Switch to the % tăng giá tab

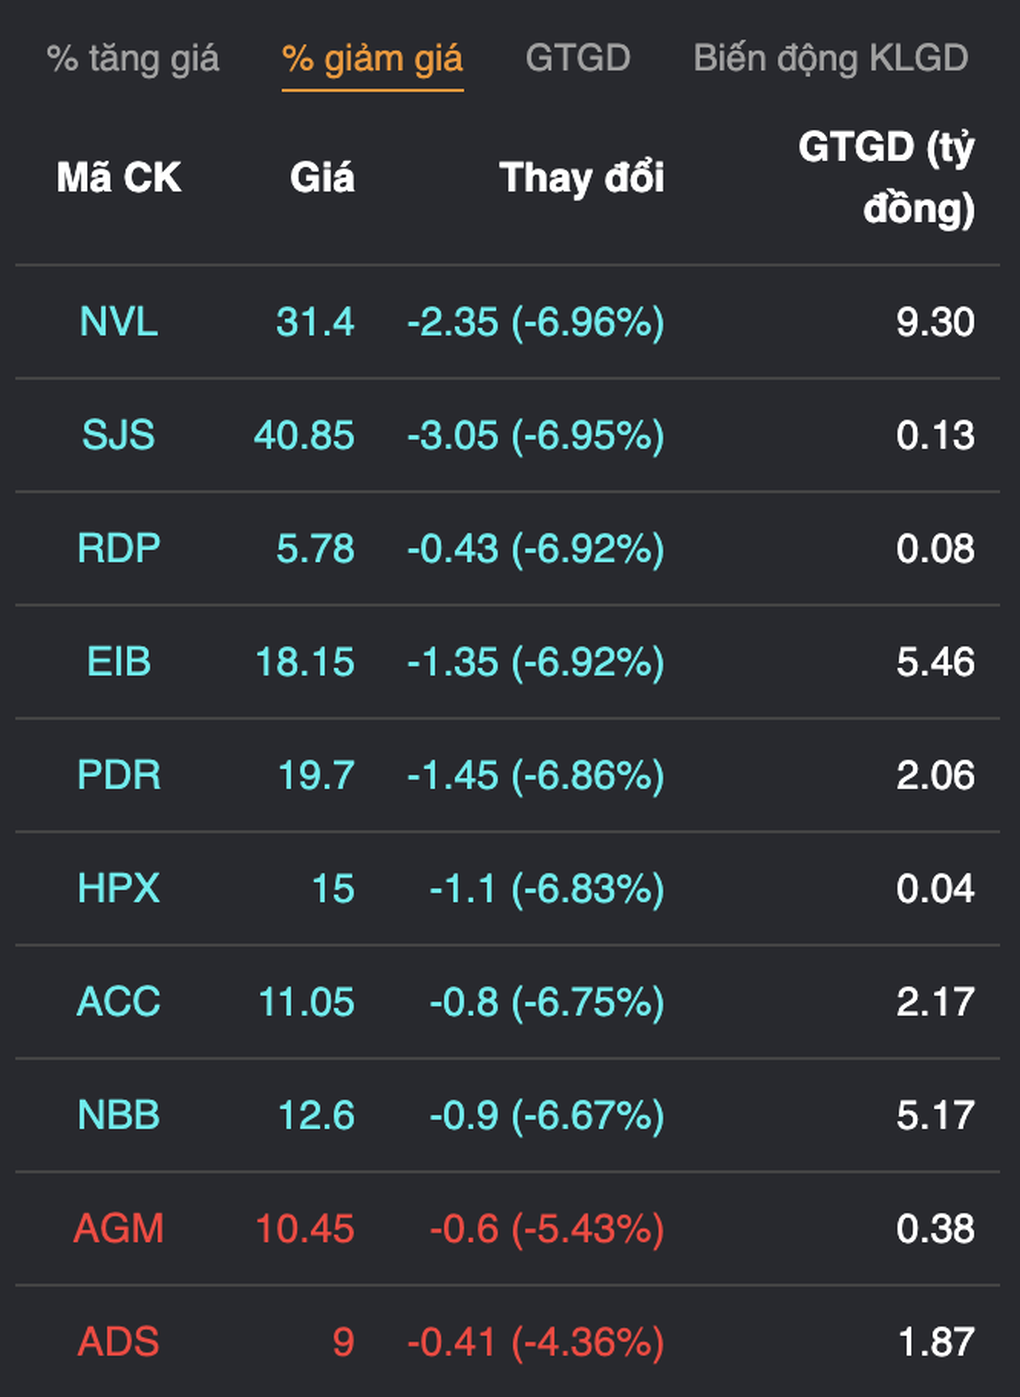[x=133, y=58]
